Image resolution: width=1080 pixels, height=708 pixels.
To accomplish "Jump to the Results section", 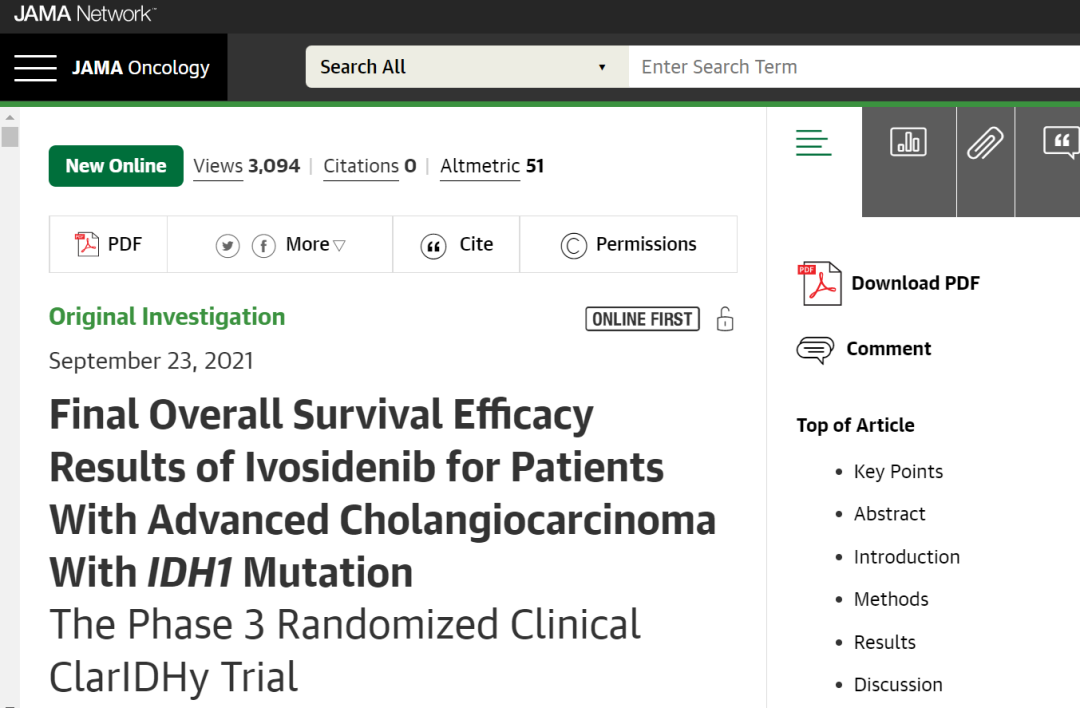I will pyautogui.click(x=884, y=643).
